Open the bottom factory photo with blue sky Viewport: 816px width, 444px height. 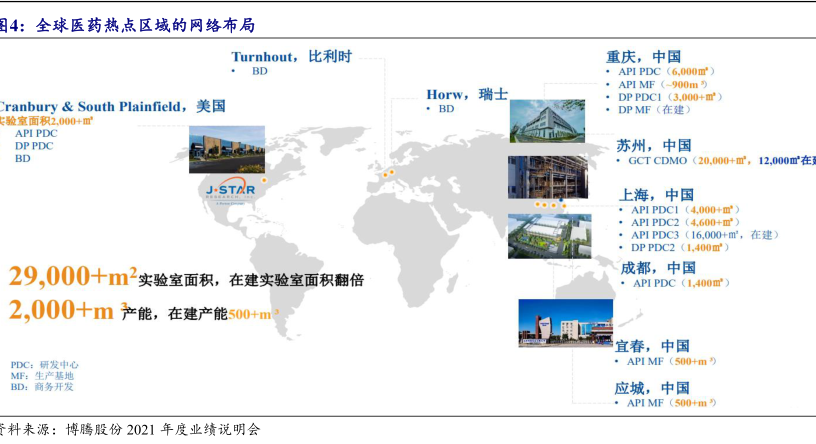pos(564,323)
